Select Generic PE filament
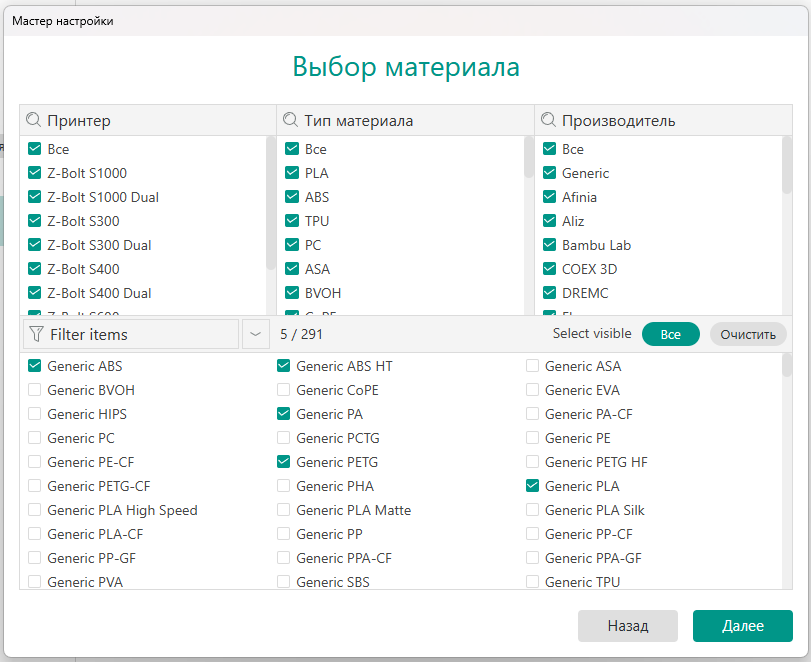 point(532,438)
